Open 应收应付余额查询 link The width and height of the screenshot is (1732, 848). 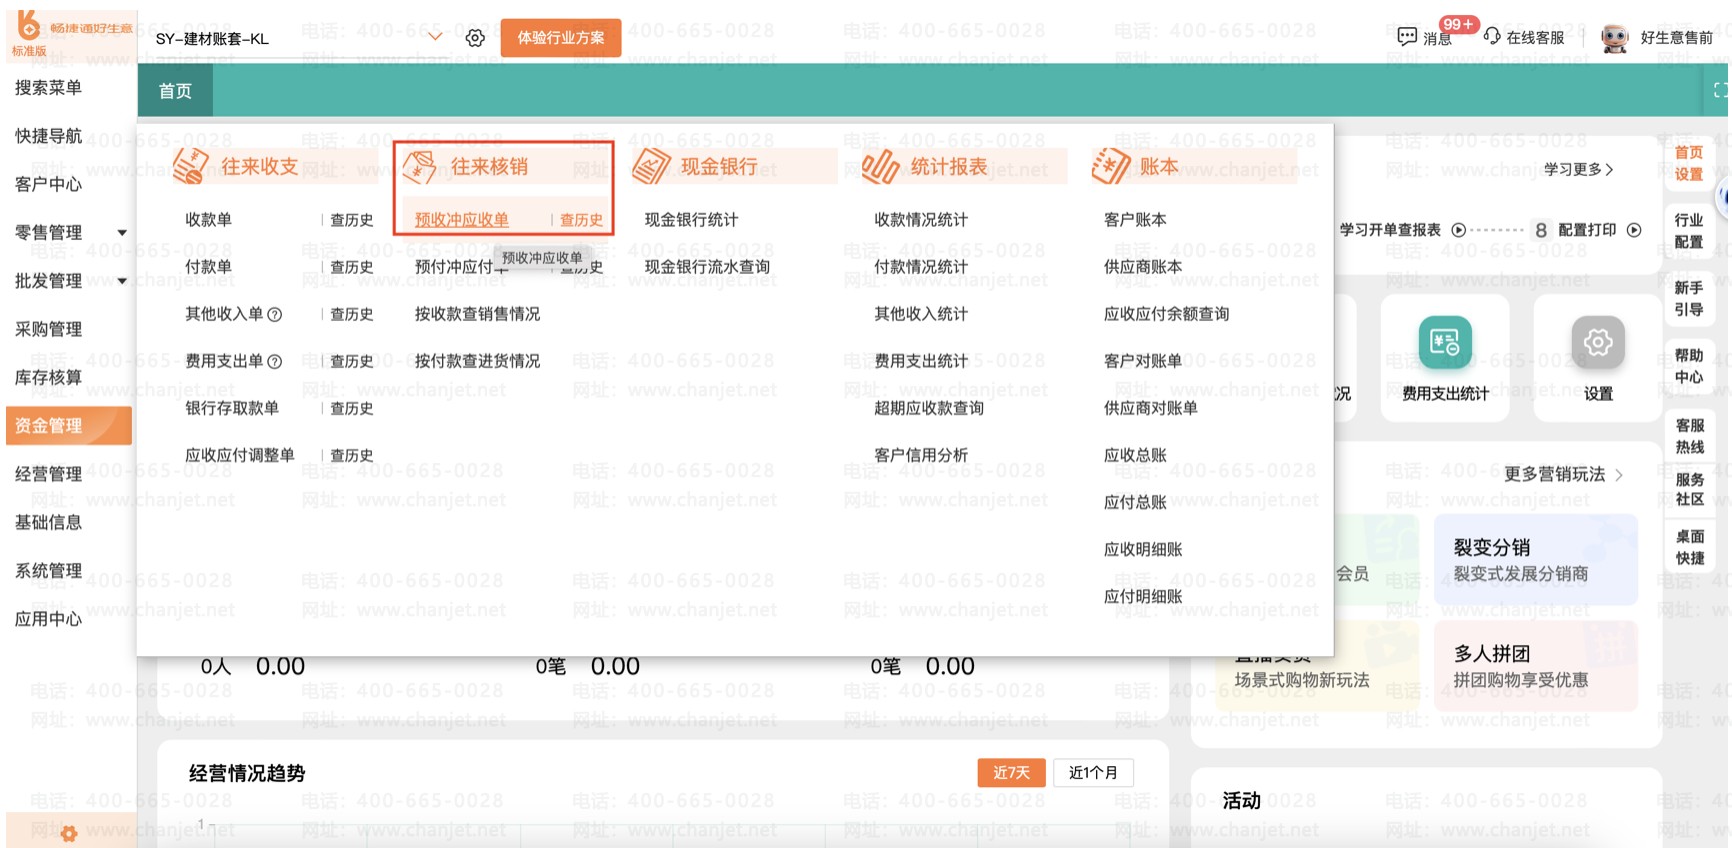tap(1167, 314)
